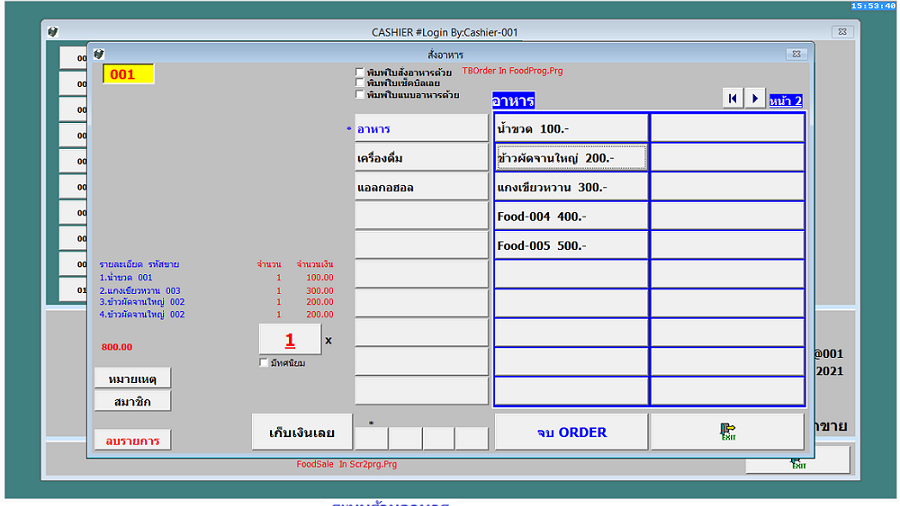Open the หมายเหตุ remark button
Viewport: 900px width, 506px height.
pos(132,378)
